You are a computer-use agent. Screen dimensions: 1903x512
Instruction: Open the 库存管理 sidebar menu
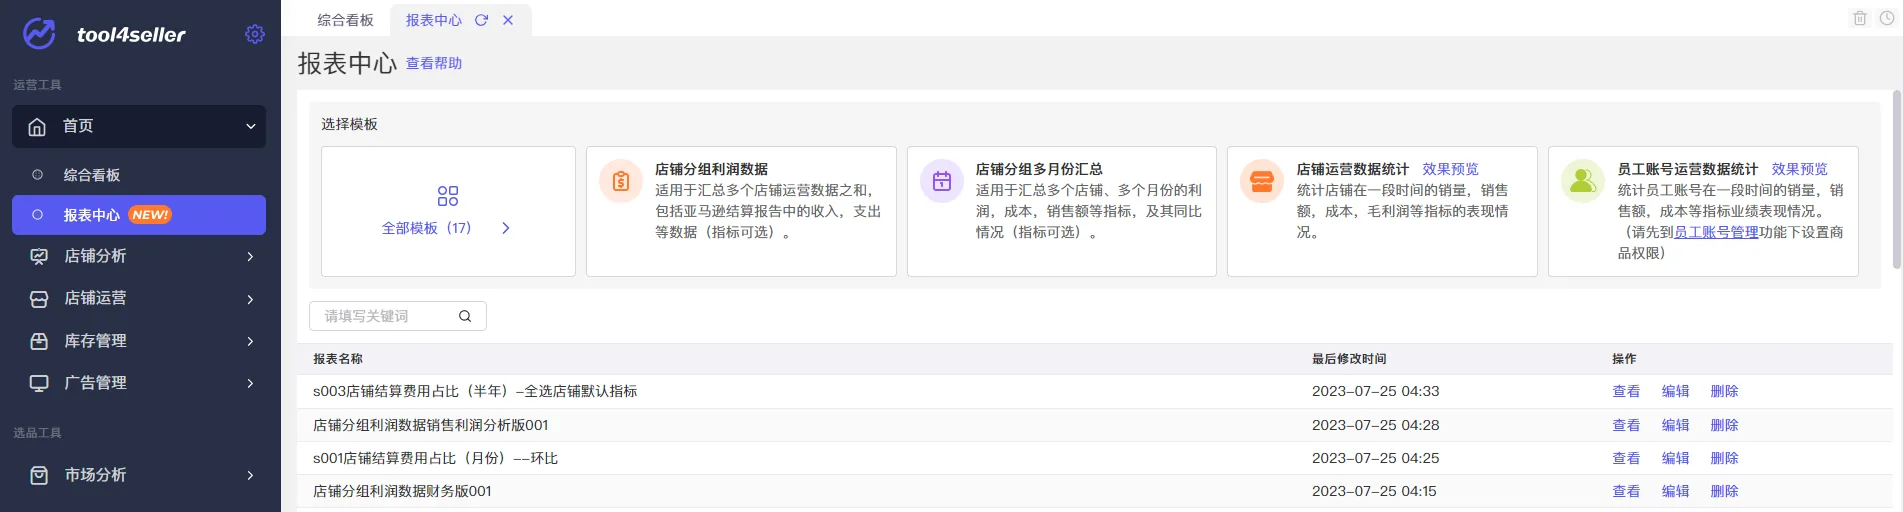click(139, 341)
